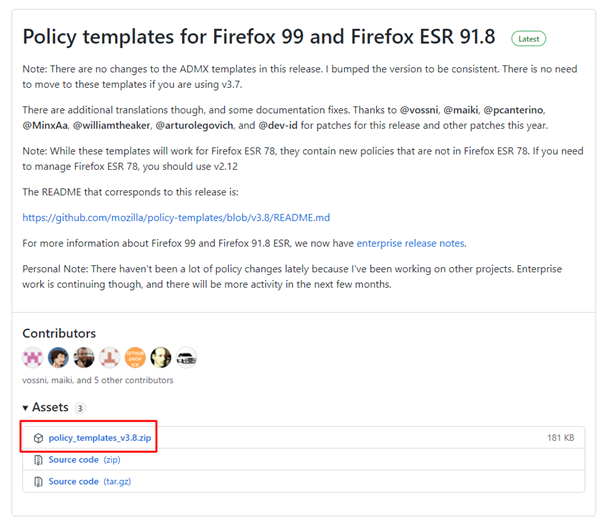Open the bearded man contributor avatar
The image size is (600, 519).
(x=84, y=357)
